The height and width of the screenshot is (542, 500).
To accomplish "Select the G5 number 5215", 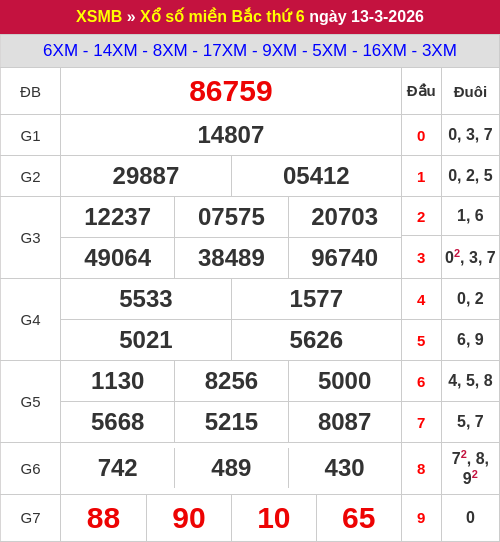I will point(231,422).
